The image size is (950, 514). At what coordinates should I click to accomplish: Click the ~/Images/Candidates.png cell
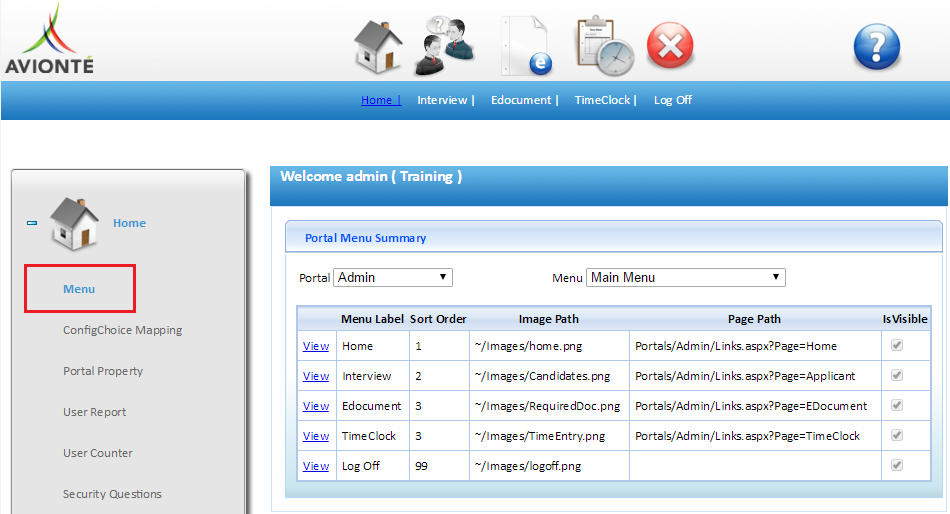click(x=550, y=376)
